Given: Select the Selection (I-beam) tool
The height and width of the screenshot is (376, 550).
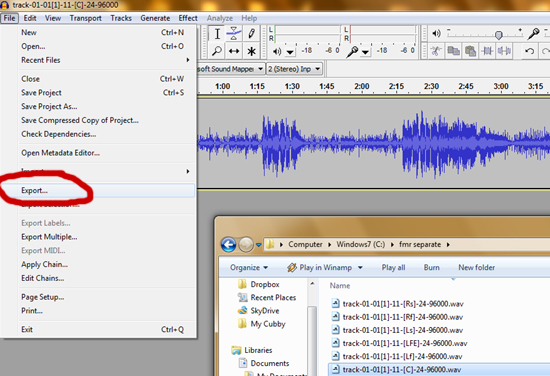Looking at the screenshot, I should (x=217, y=34).
